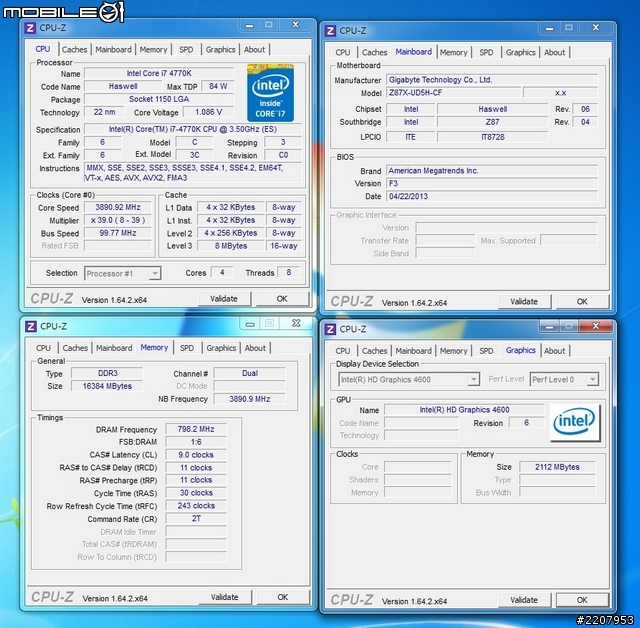
Task: Click OK in the CPU window
Action: pyautogui.click(x=282, y=299)
